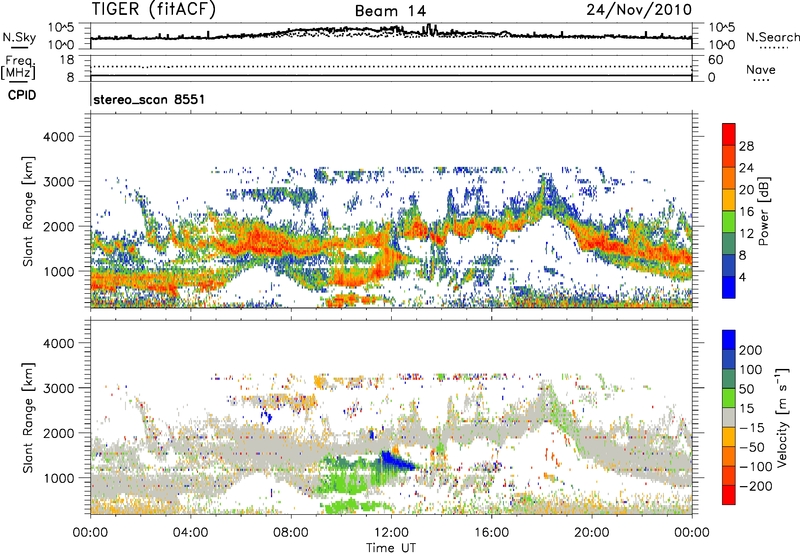
Task: Pick the teal Power segment between 8 and 12
Action: click(x=729, y=244)
